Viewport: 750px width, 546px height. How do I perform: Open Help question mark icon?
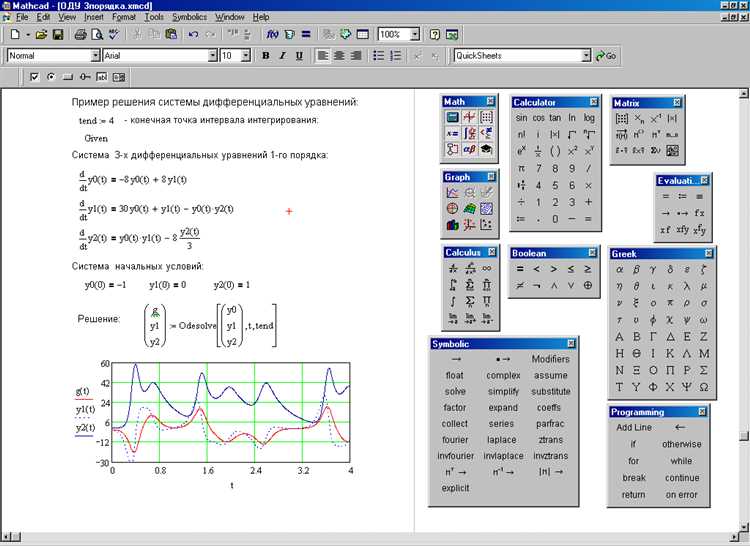click(x=434, y=34)
